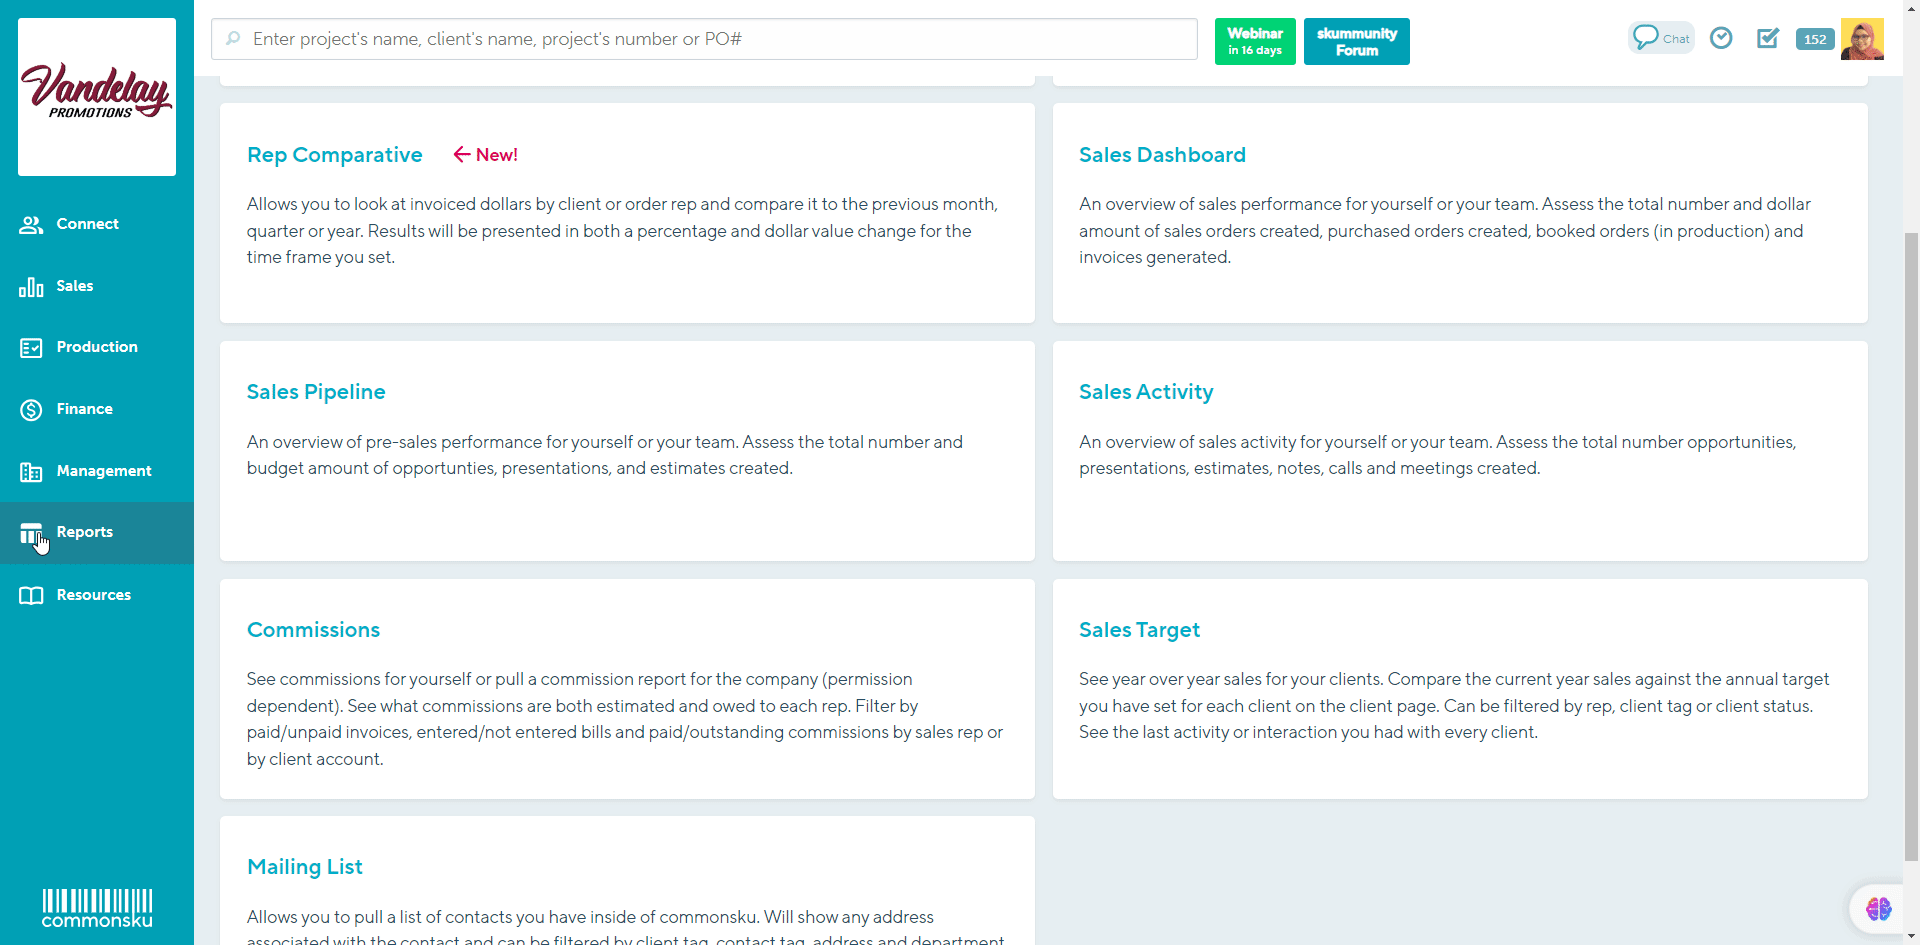Click the Webinar in 16 days button
The image size is (1920, 945).
point(1255,41)
